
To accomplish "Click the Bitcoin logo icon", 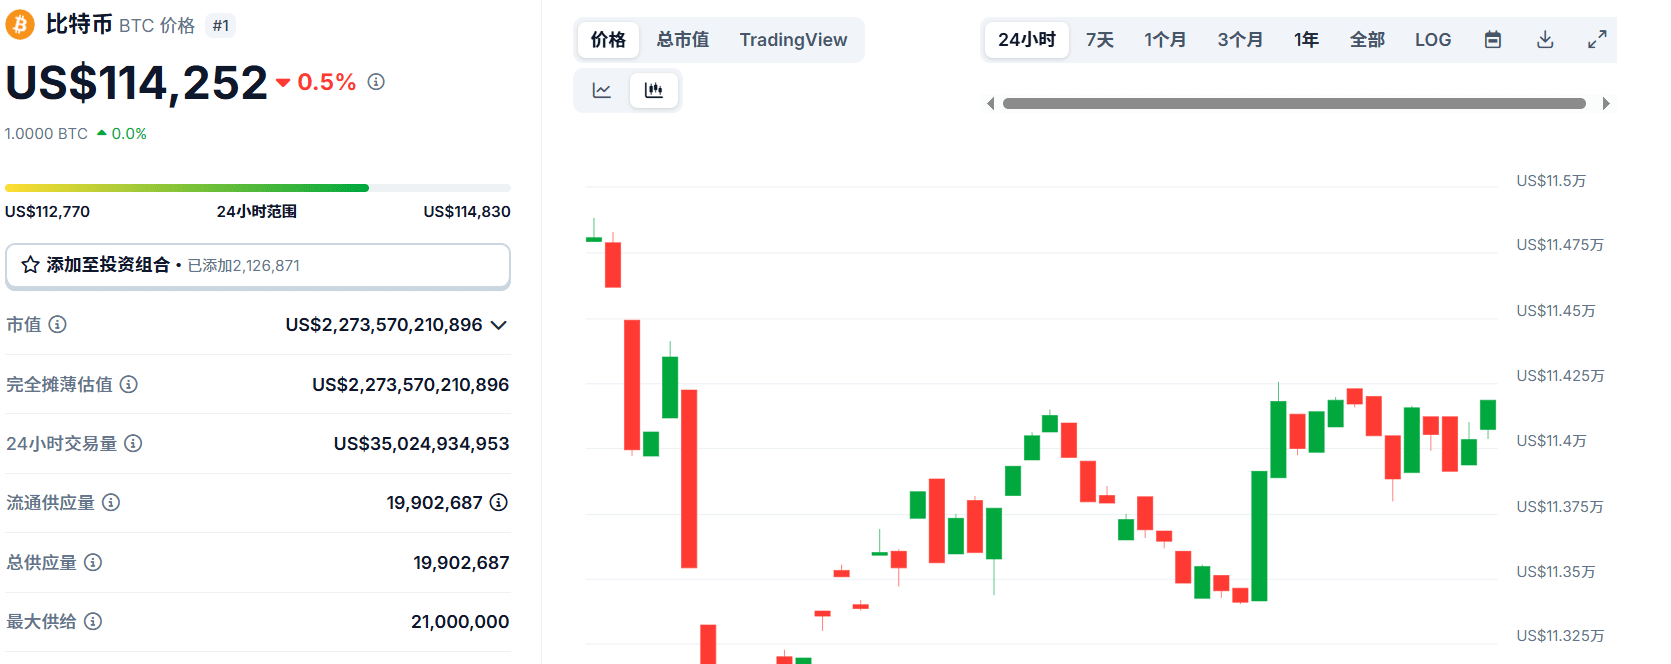I will coord(19,24).
